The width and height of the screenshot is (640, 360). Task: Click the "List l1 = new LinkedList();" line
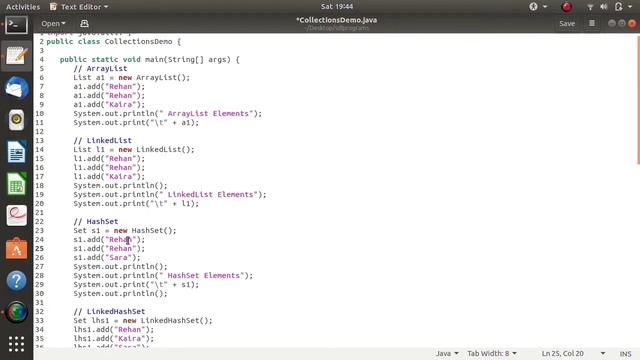pos(134,149)
